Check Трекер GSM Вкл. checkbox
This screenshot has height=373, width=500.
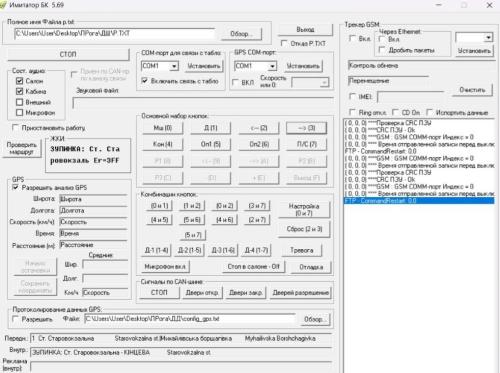click(352, 39)
